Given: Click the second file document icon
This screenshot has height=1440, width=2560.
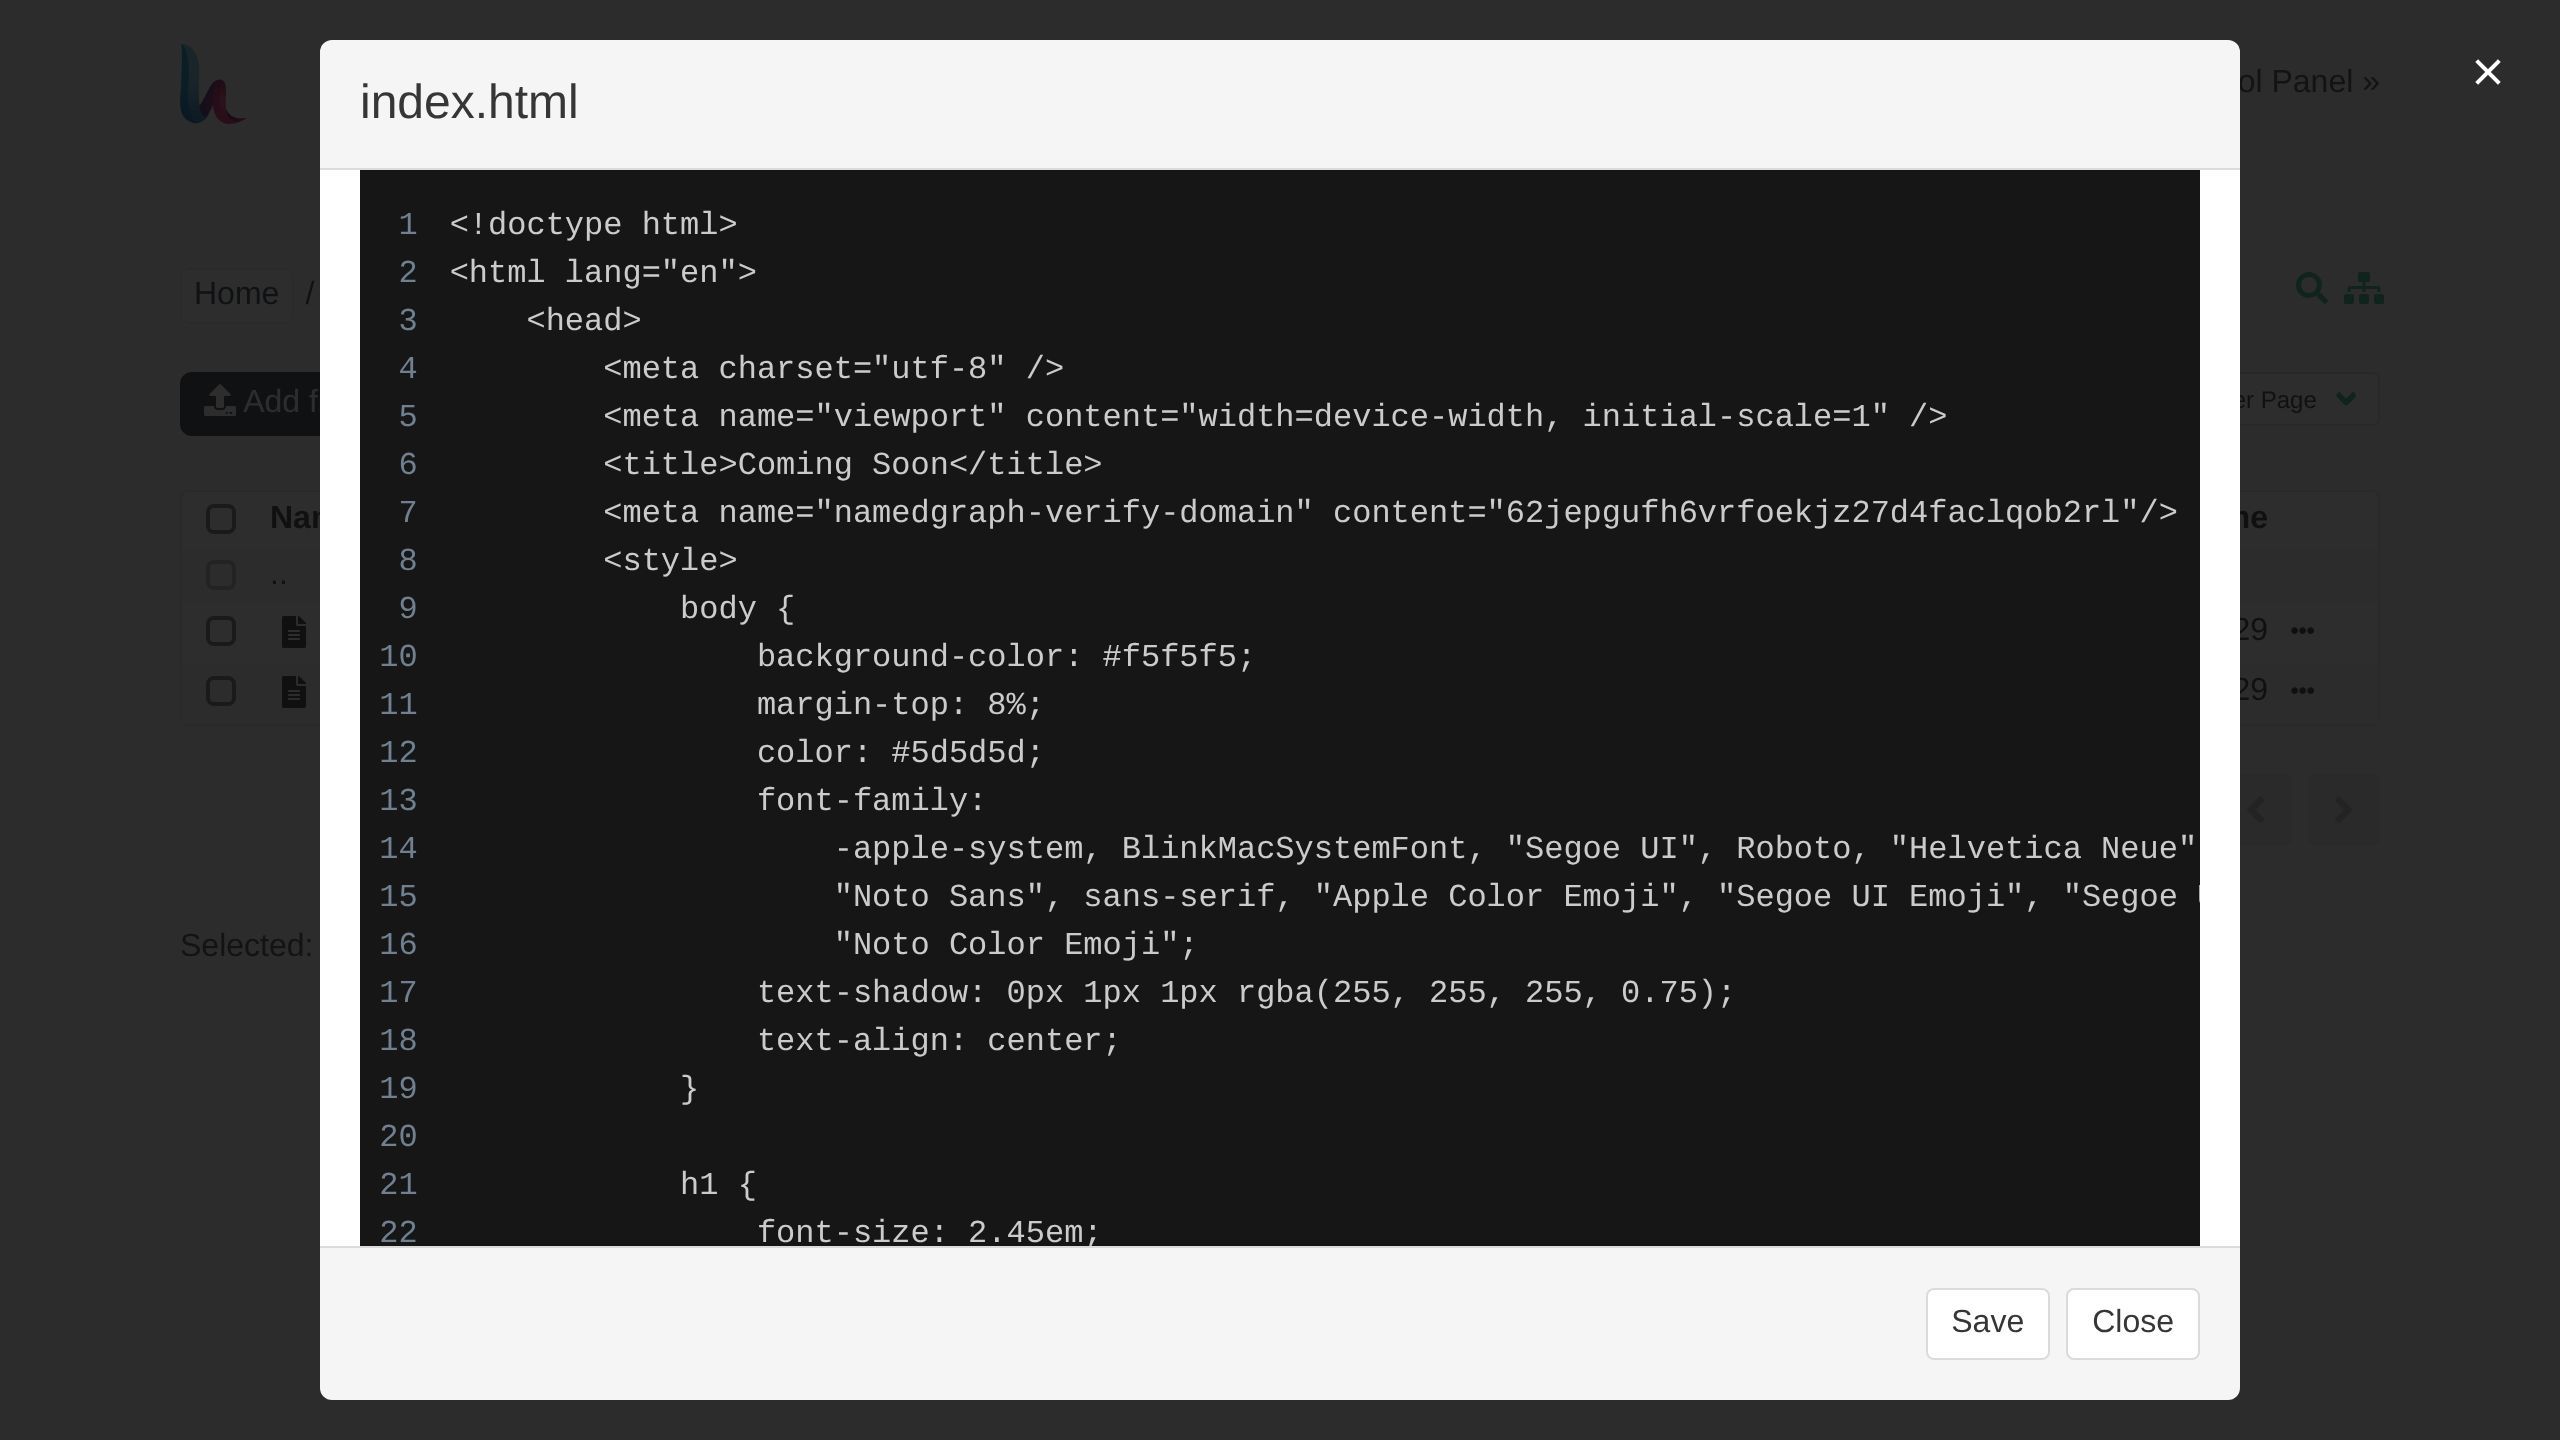Looking at the screenshot, I should tap(293, 692).
